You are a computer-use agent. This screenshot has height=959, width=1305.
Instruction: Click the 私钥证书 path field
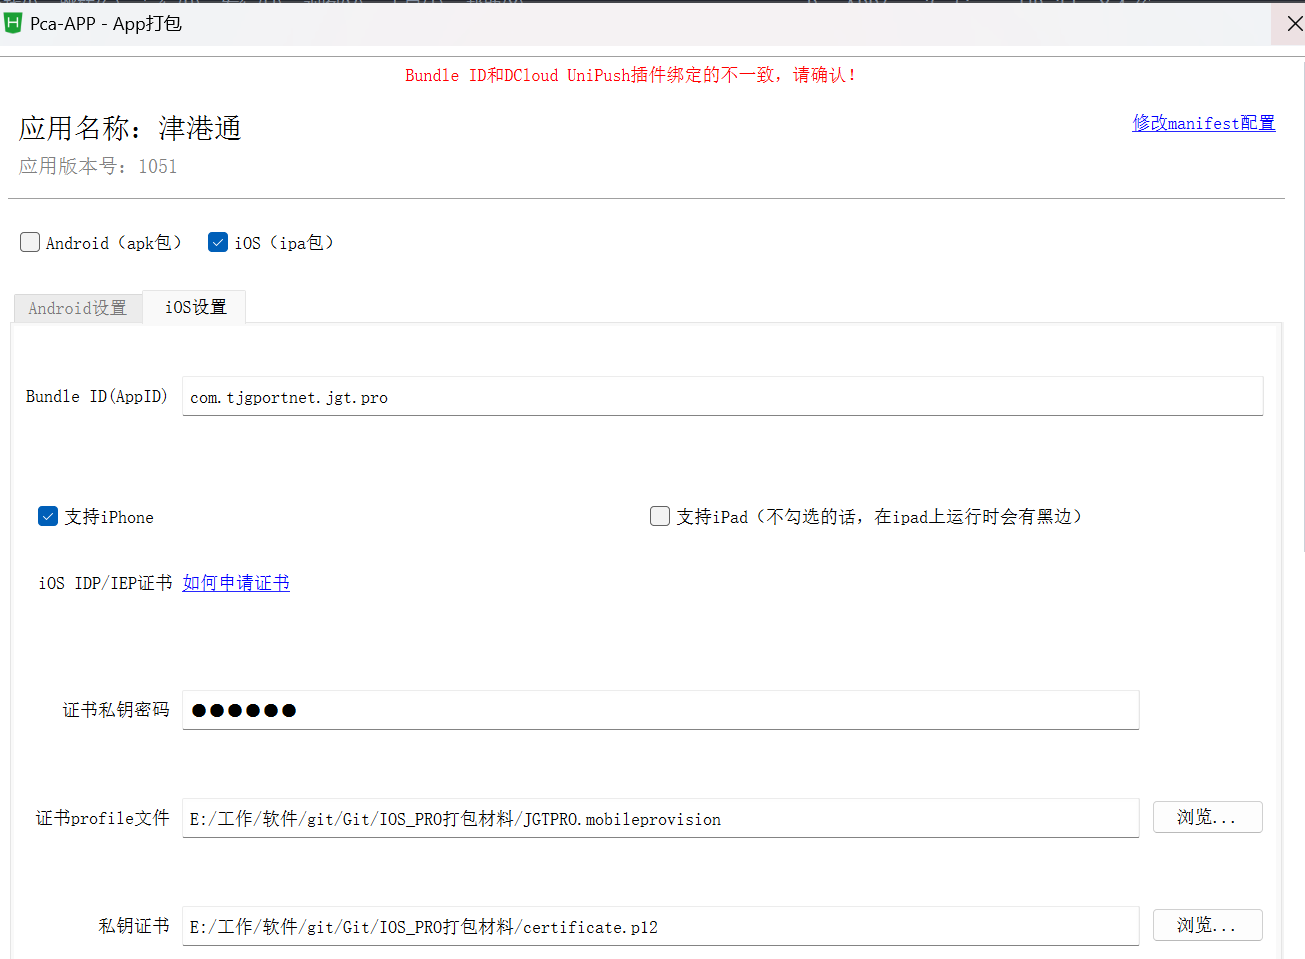(x=660, y=927)
